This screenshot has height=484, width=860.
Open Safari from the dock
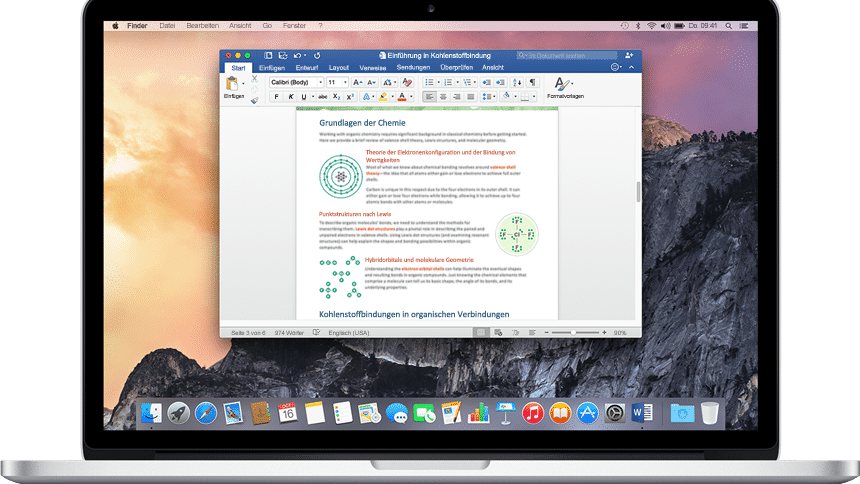tap(206, 413)
